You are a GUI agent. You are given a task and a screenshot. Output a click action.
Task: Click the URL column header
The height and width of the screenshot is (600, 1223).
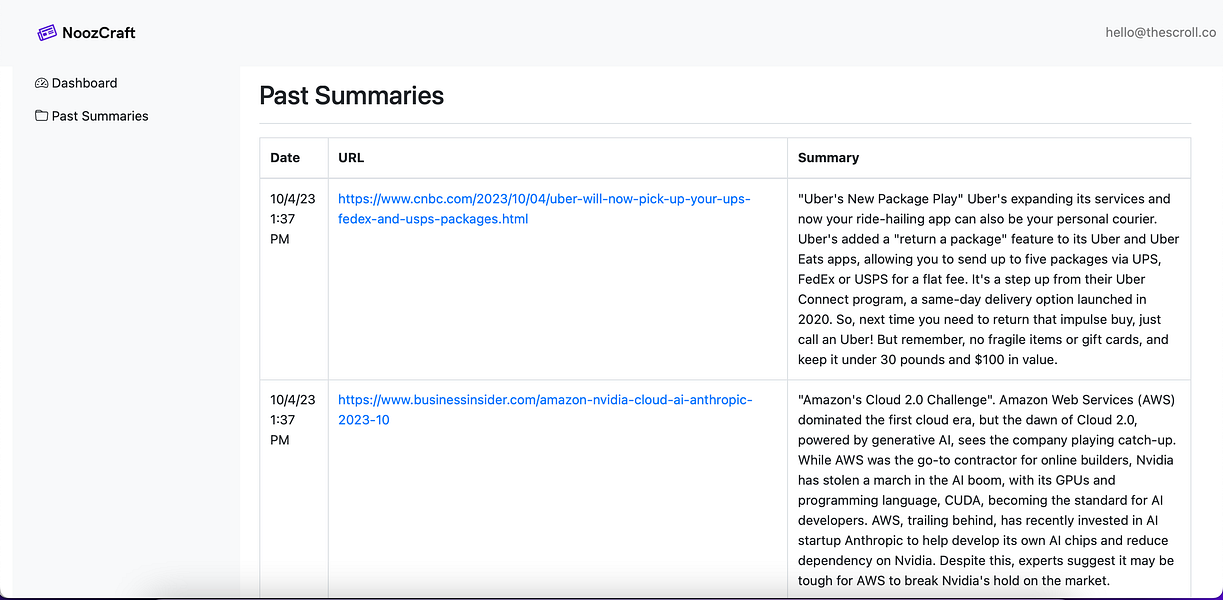[351, 158]
